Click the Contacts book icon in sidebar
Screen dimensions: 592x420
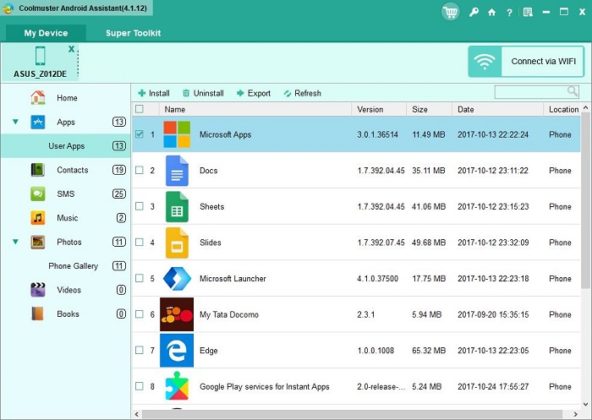37,170
